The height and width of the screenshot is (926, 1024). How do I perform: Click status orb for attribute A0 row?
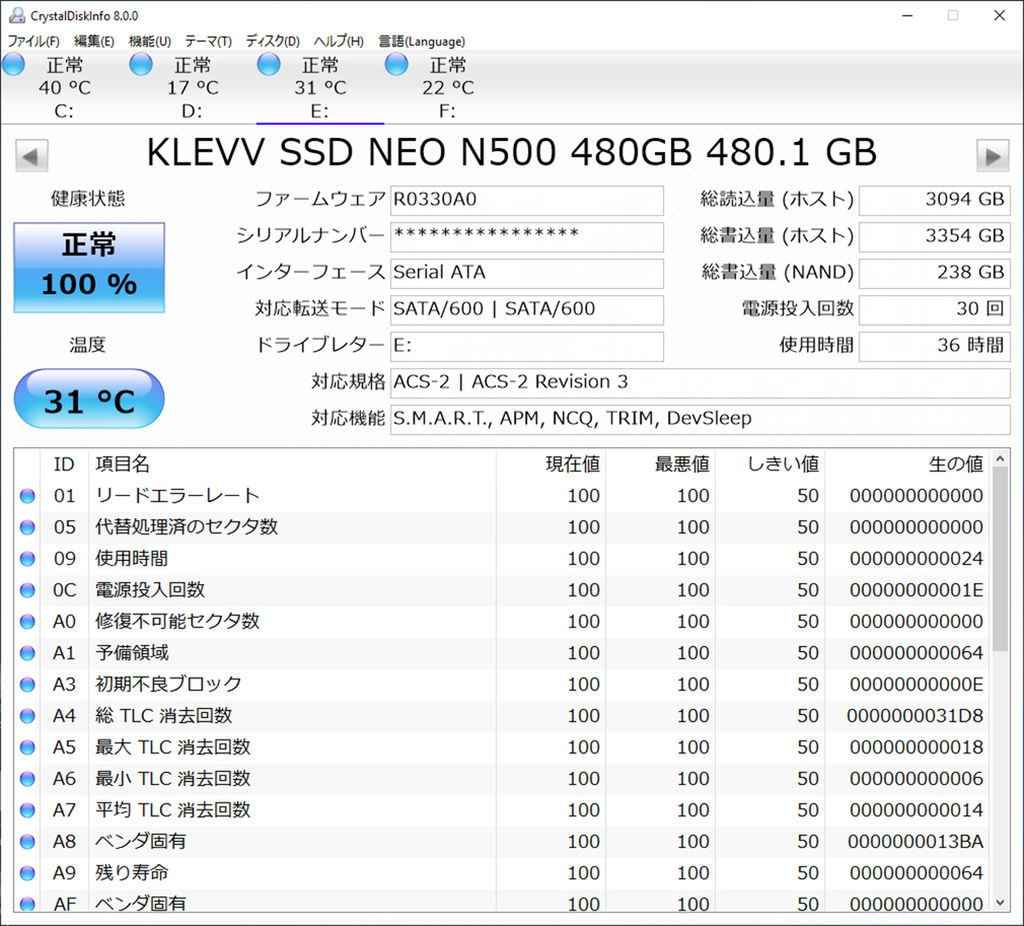coord(27,622)
